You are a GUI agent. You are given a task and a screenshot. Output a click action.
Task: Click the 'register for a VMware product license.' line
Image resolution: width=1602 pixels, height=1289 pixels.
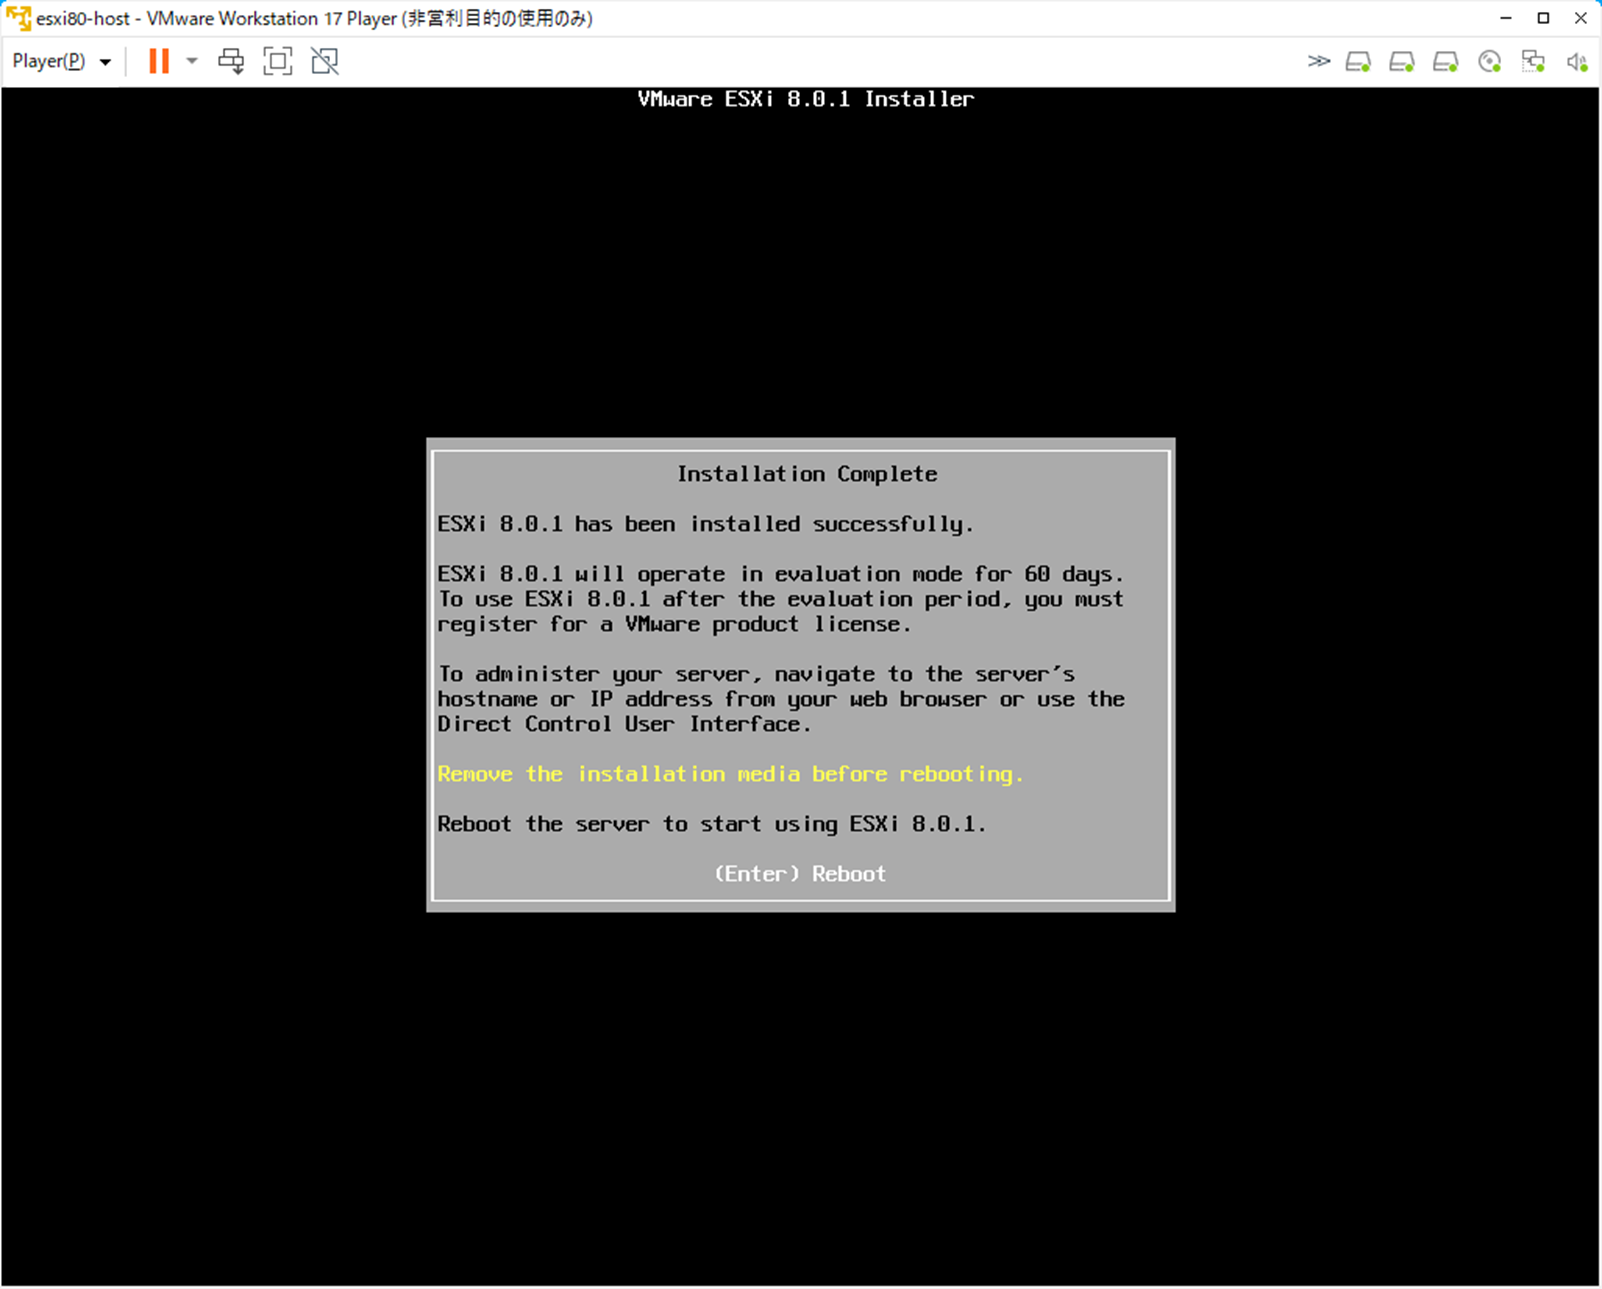[x=674, y=624]
